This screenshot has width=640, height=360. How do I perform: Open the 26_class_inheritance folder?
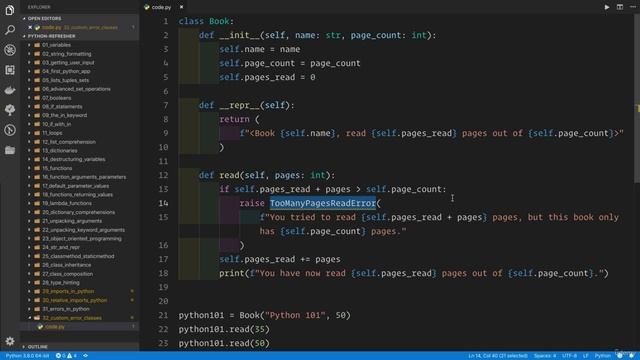tap(67, 265)
